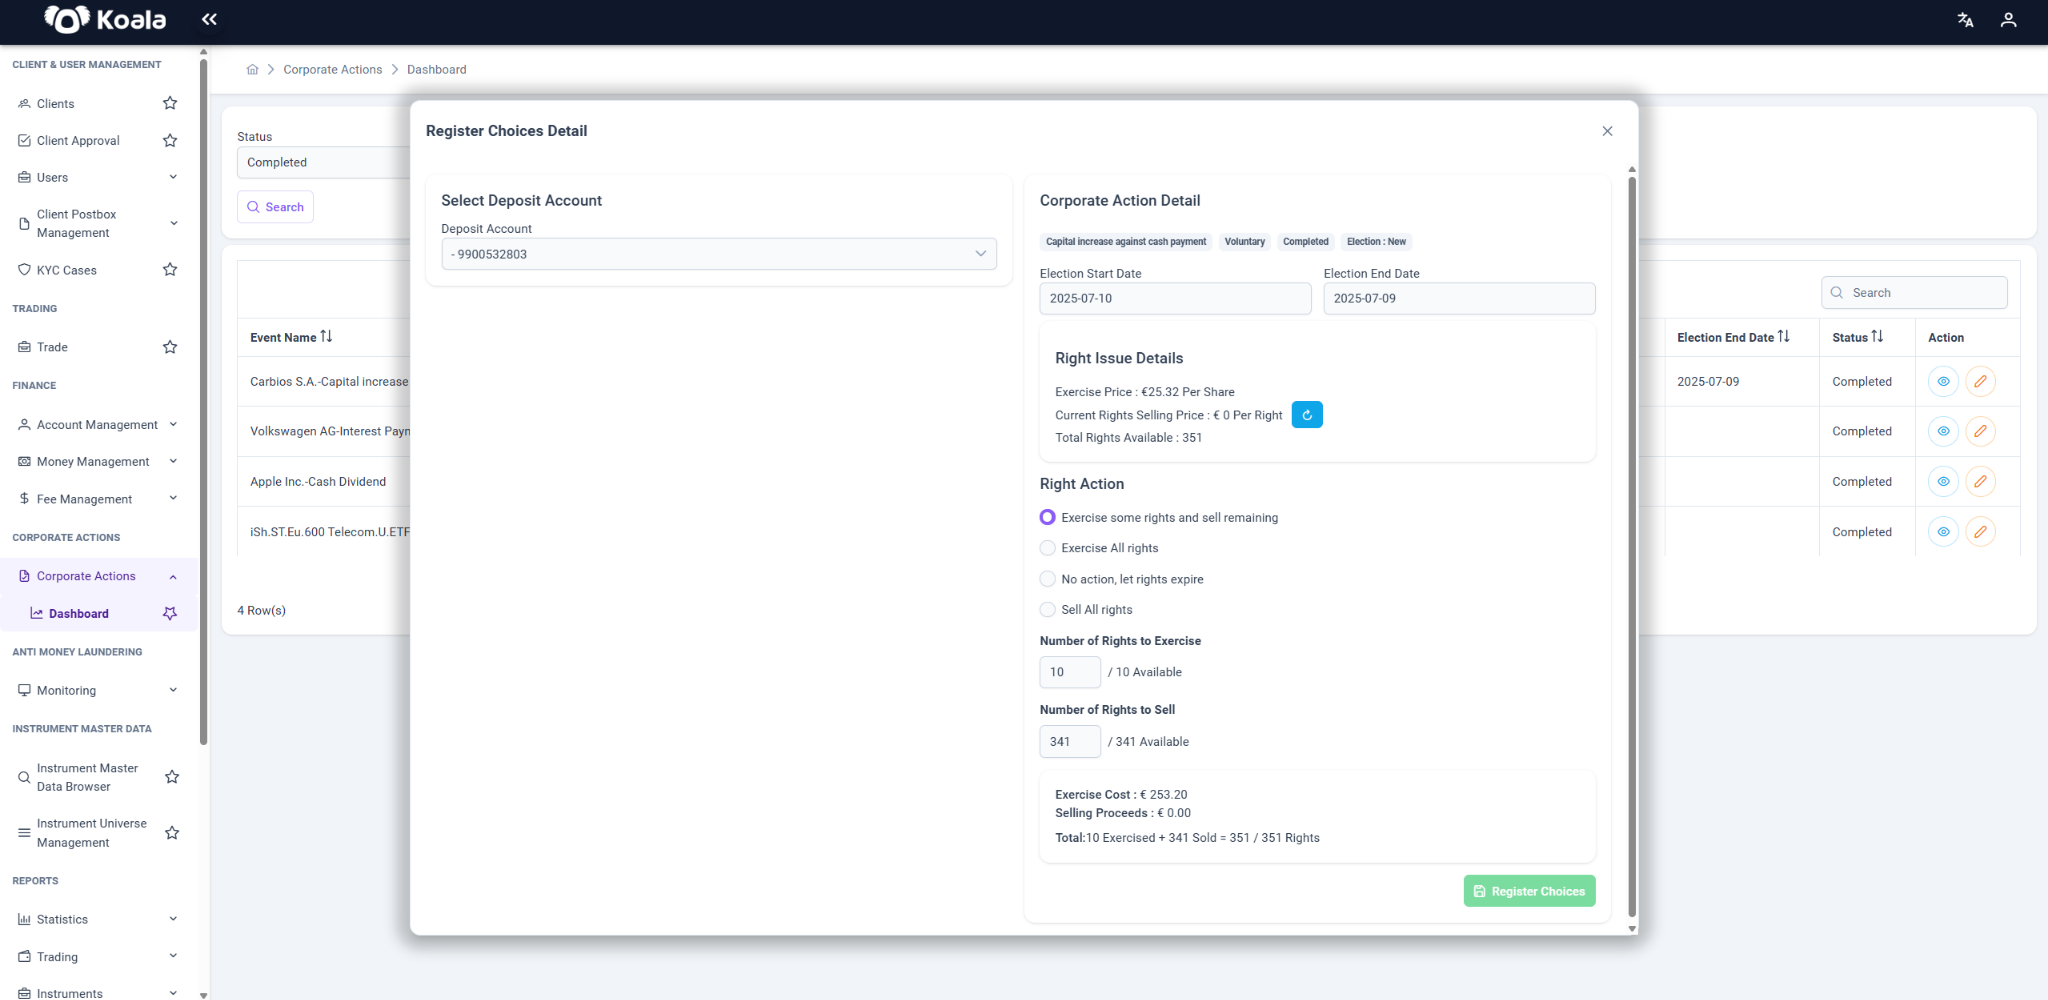Click the Search filter button
This screenshot has height=1000, width=2048.
tap(275, 207)
